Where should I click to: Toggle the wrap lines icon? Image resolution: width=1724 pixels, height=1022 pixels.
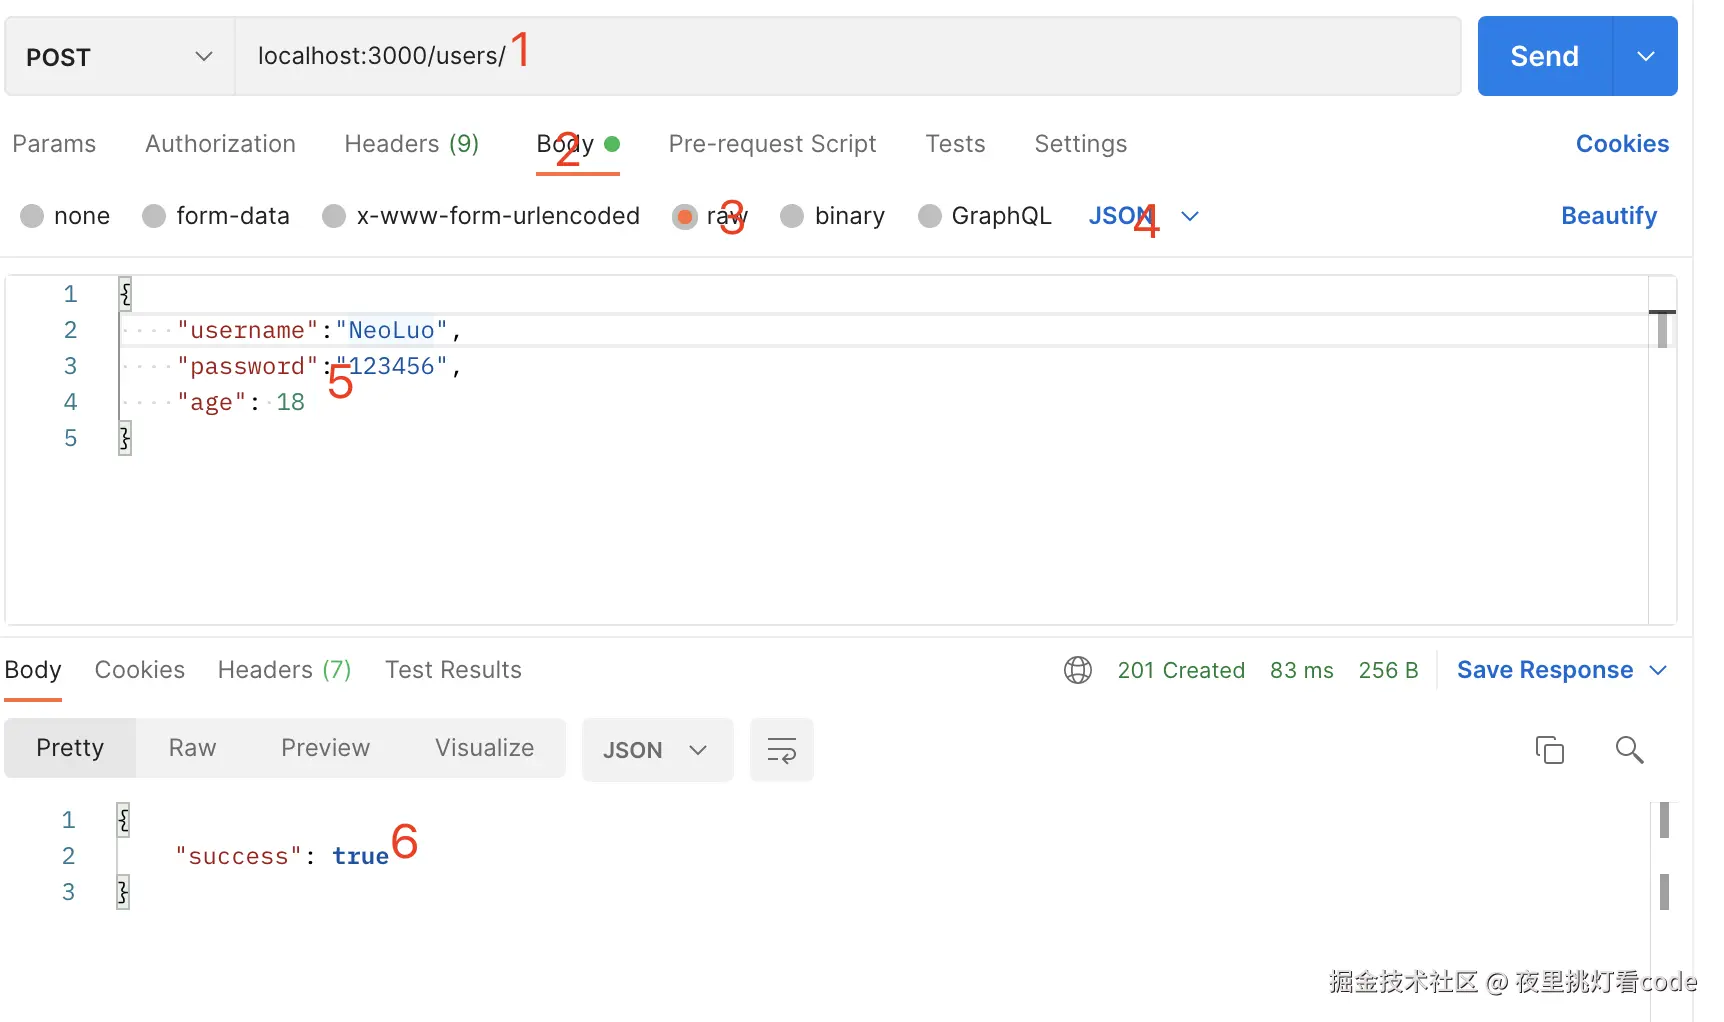781,750
